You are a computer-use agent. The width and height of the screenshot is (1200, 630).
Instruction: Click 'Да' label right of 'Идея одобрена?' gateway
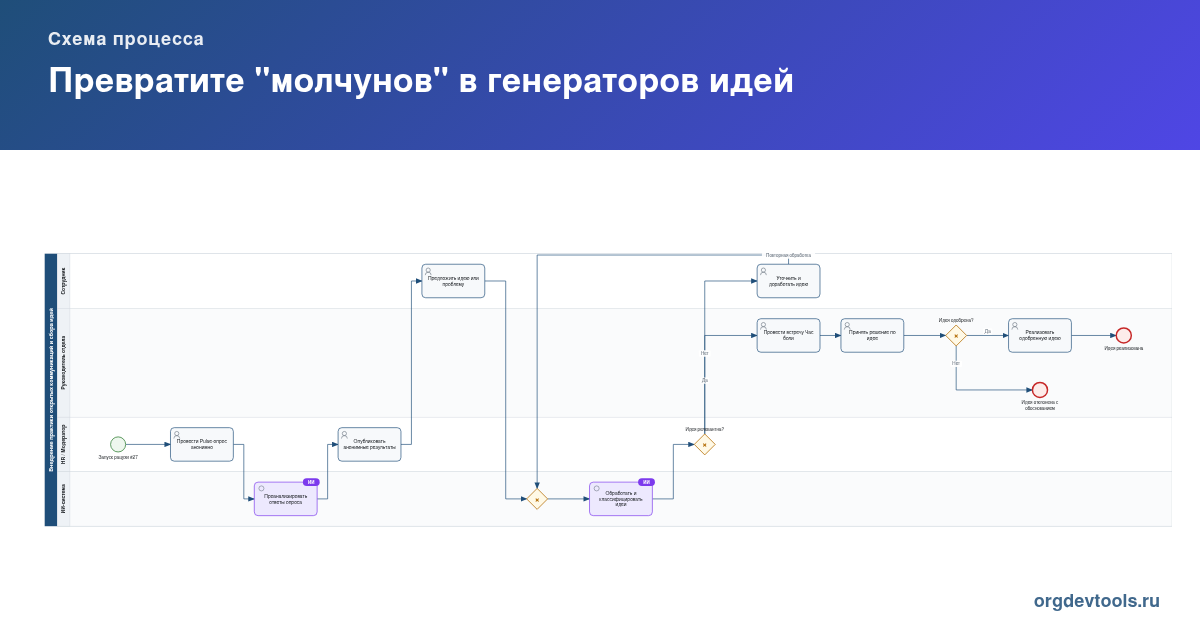click(x=988, y=331)
